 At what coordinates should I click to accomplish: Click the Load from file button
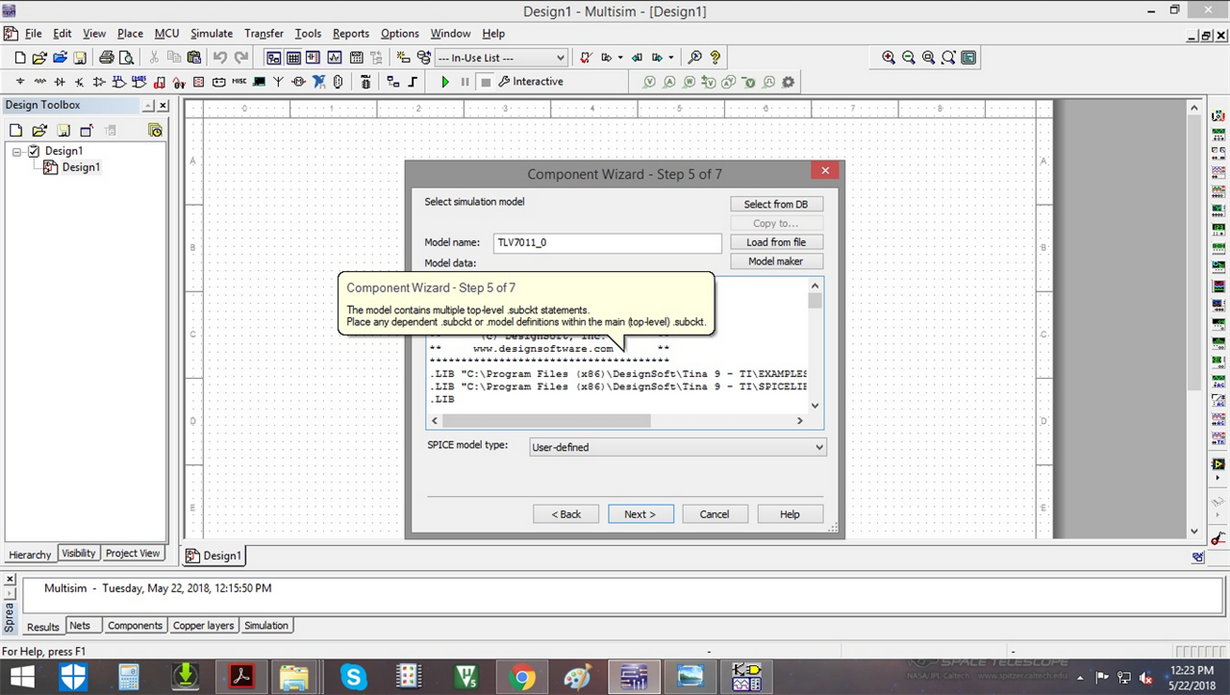[776, 242]
